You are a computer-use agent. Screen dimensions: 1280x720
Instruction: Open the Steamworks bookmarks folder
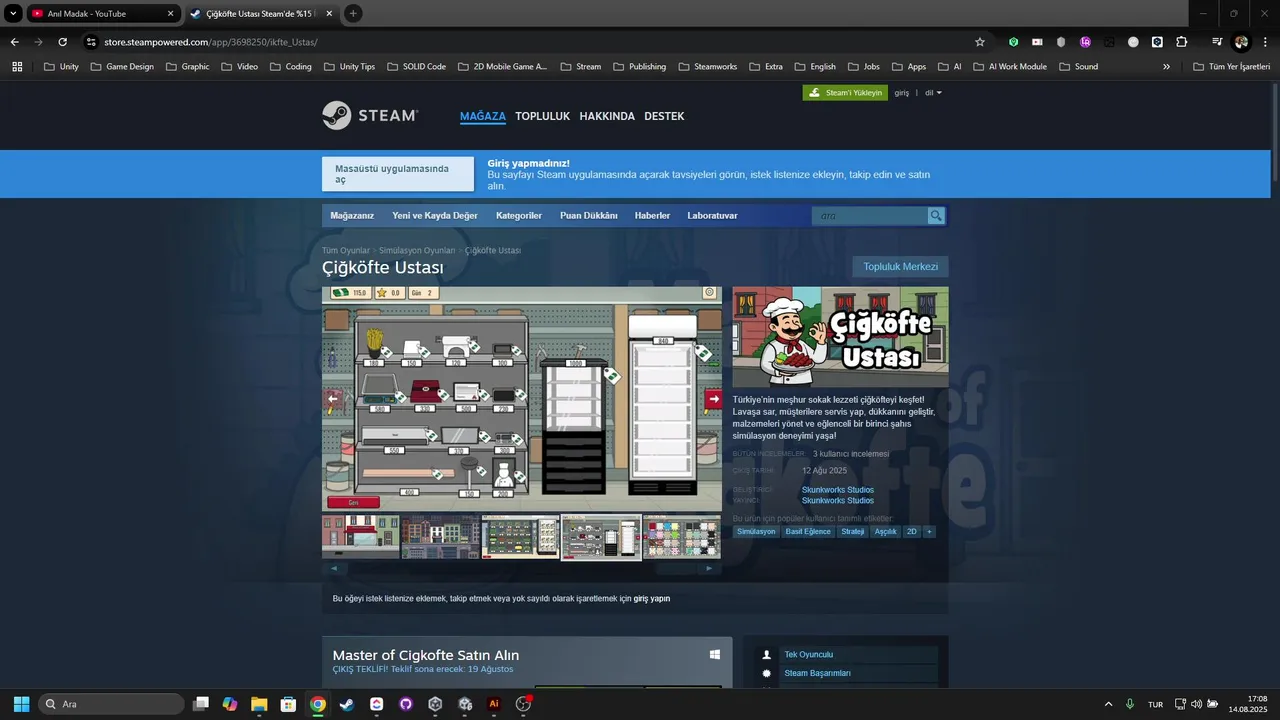coord(708,67)
